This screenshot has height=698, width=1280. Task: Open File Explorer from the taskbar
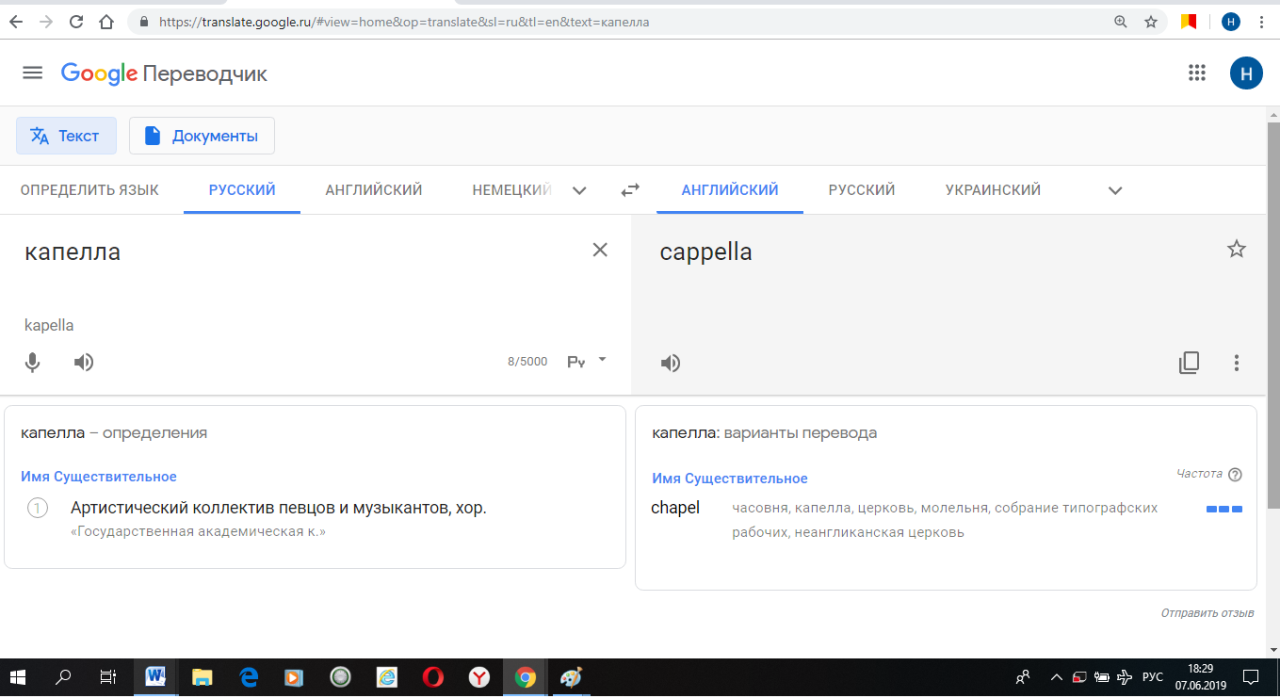click(202, 677)
